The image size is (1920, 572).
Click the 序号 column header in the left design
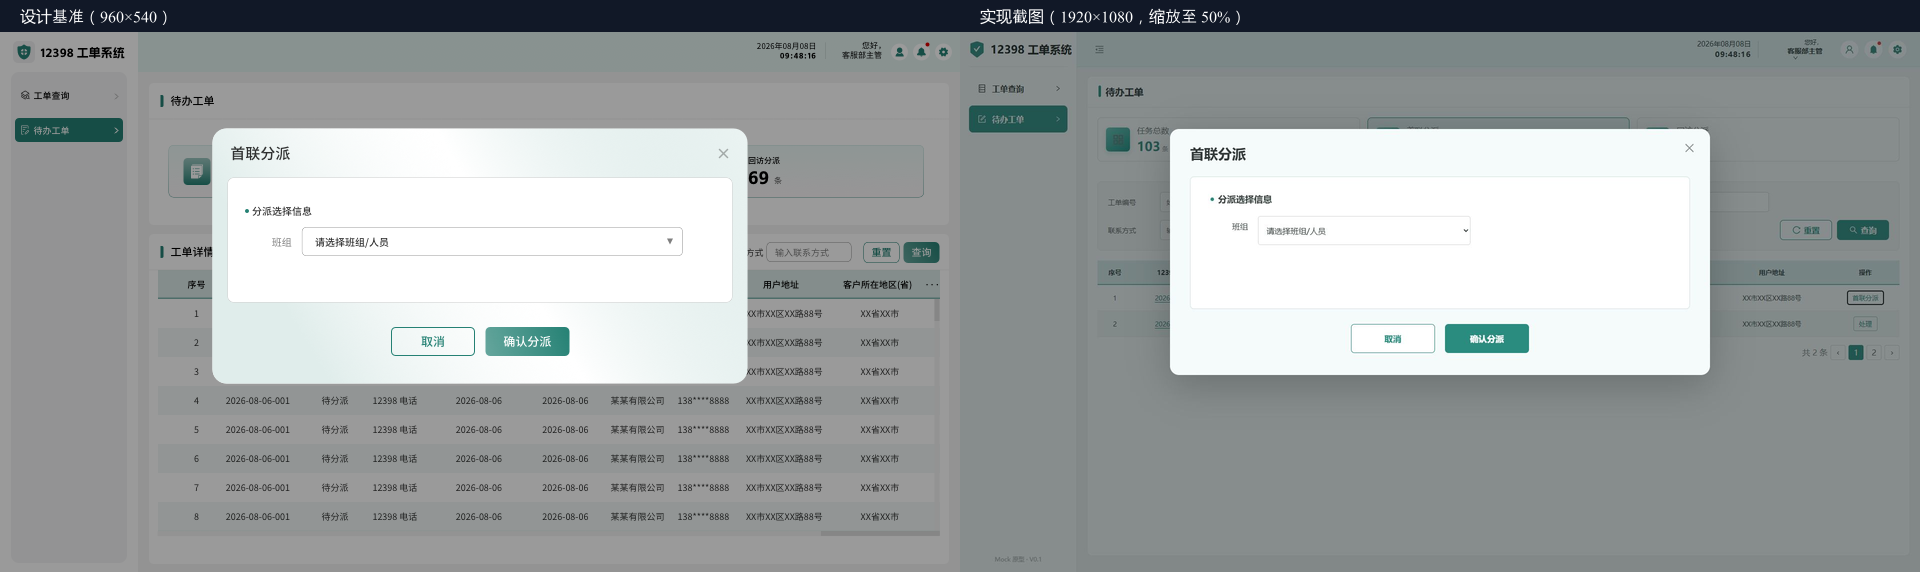pos(196,285)
